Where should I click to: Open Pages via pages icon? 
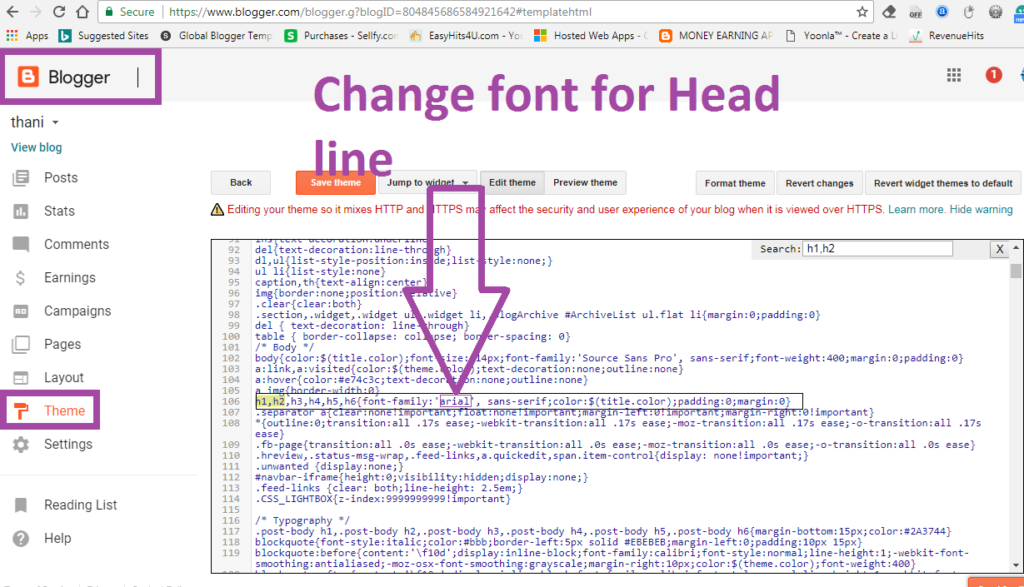(x=21, y=344)
